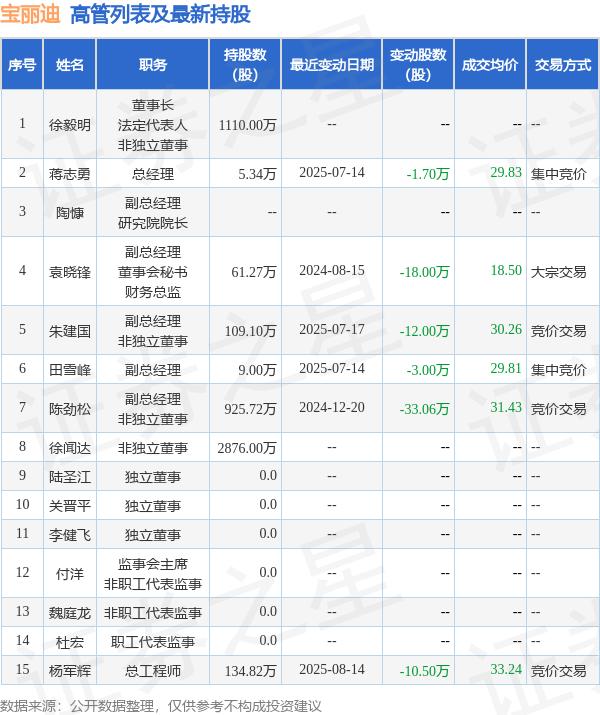The height and width of the screenshot is (715, 600).
Task: Click 总经理 position in 蒋志勇's row
Action: [x=153, y=174]
